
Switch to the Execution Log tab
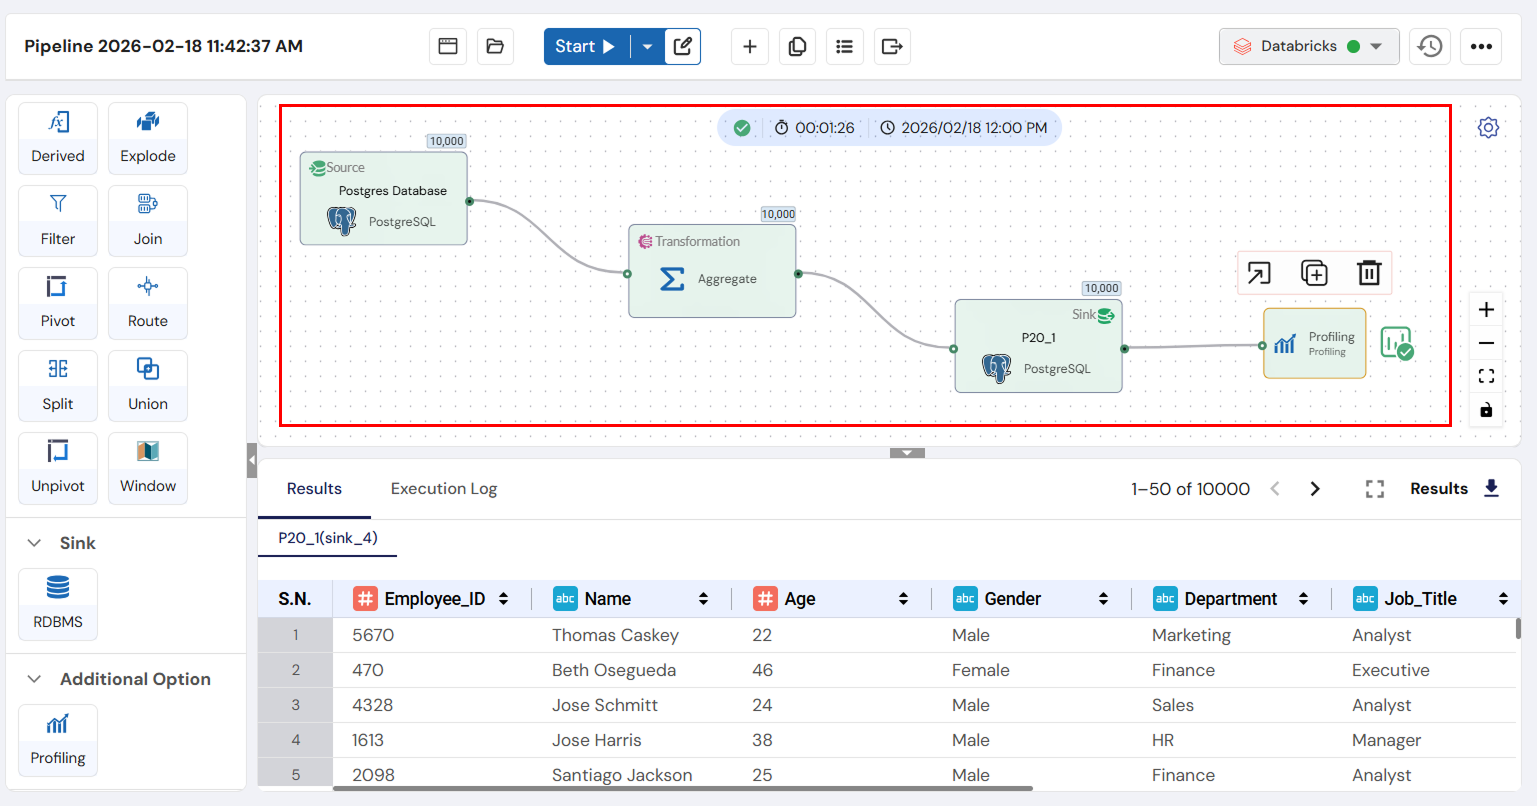[444, 489]
